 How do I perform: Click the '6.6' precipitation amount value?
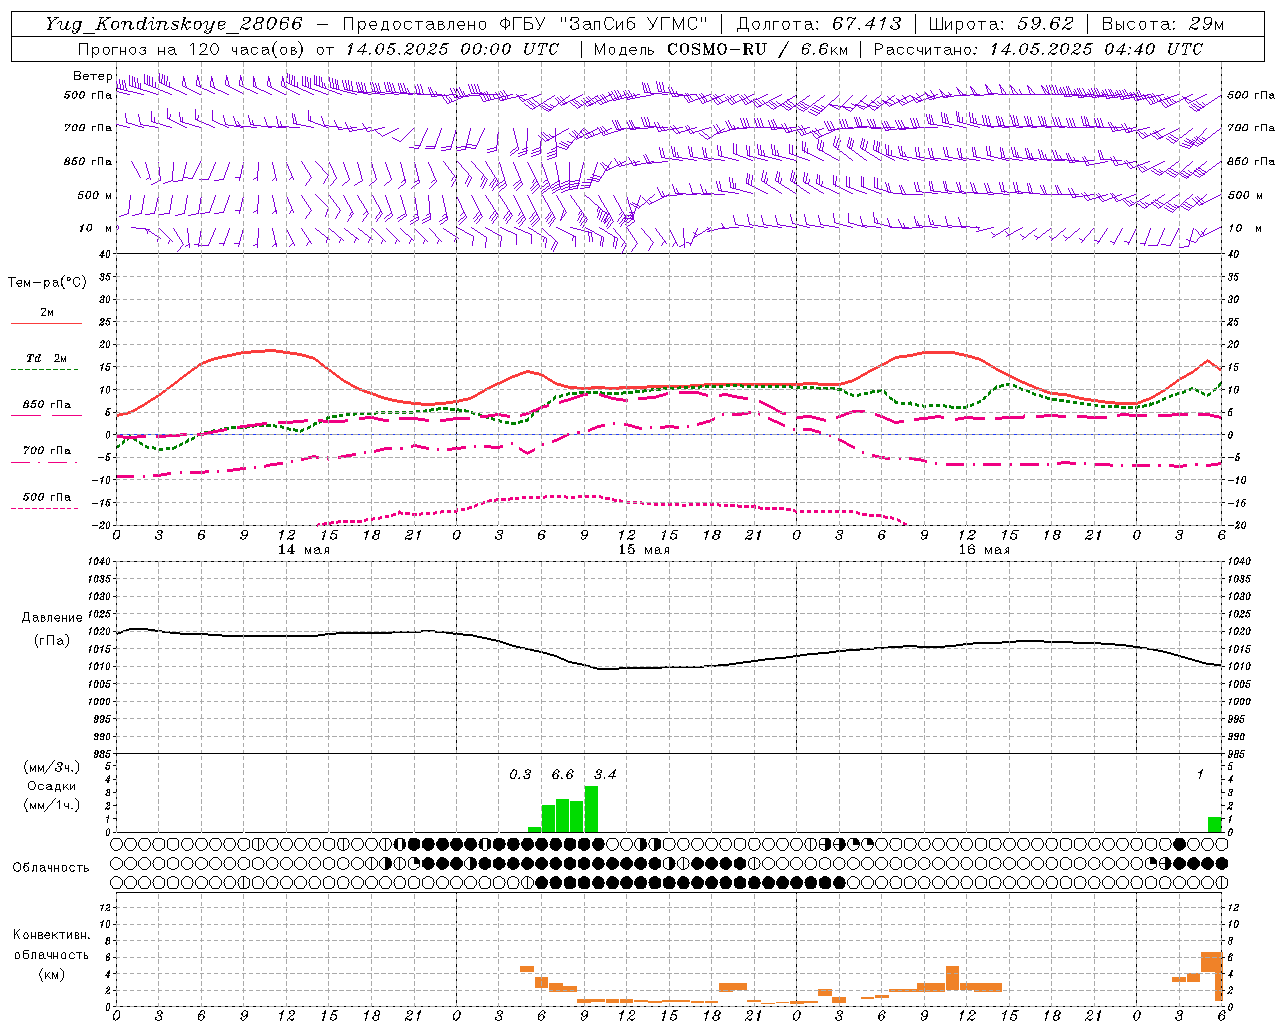pyautogui.click(x=563, y=774)
